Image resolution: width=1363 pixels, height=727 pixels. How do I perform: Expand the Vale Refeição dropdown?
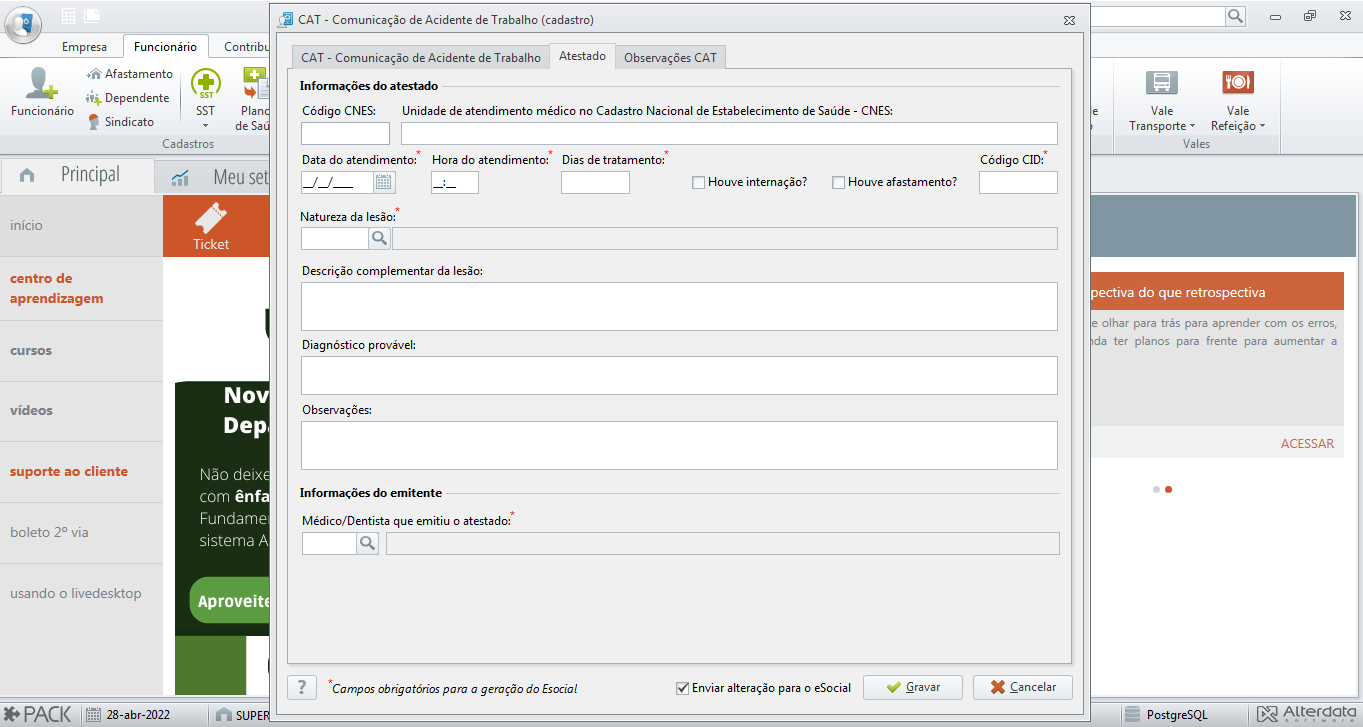(x=1262, y=126)
